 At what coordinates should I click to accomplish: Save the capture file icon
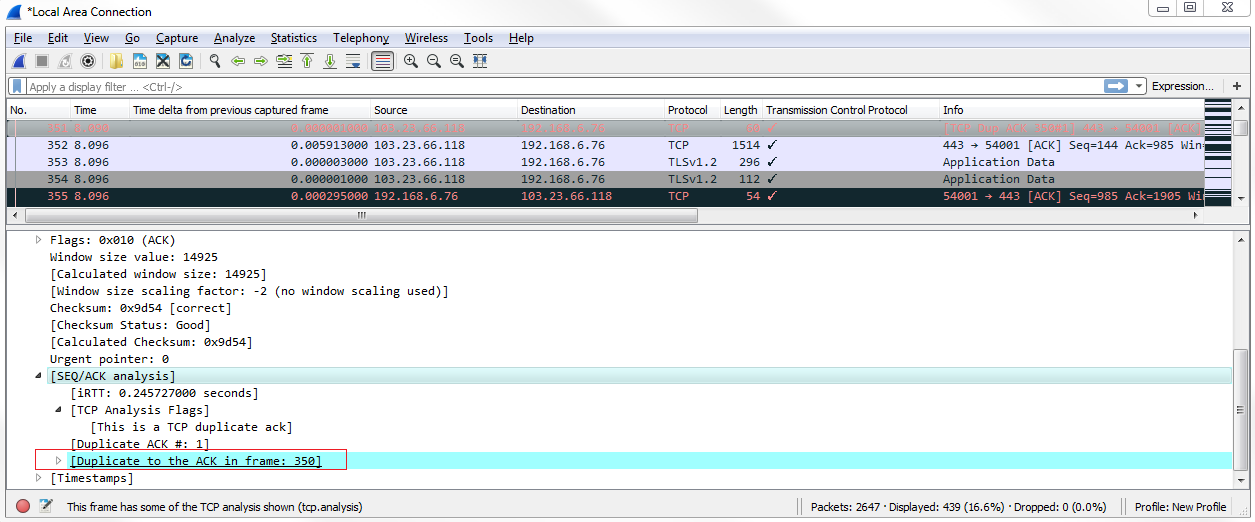click(x=140, y=61)
